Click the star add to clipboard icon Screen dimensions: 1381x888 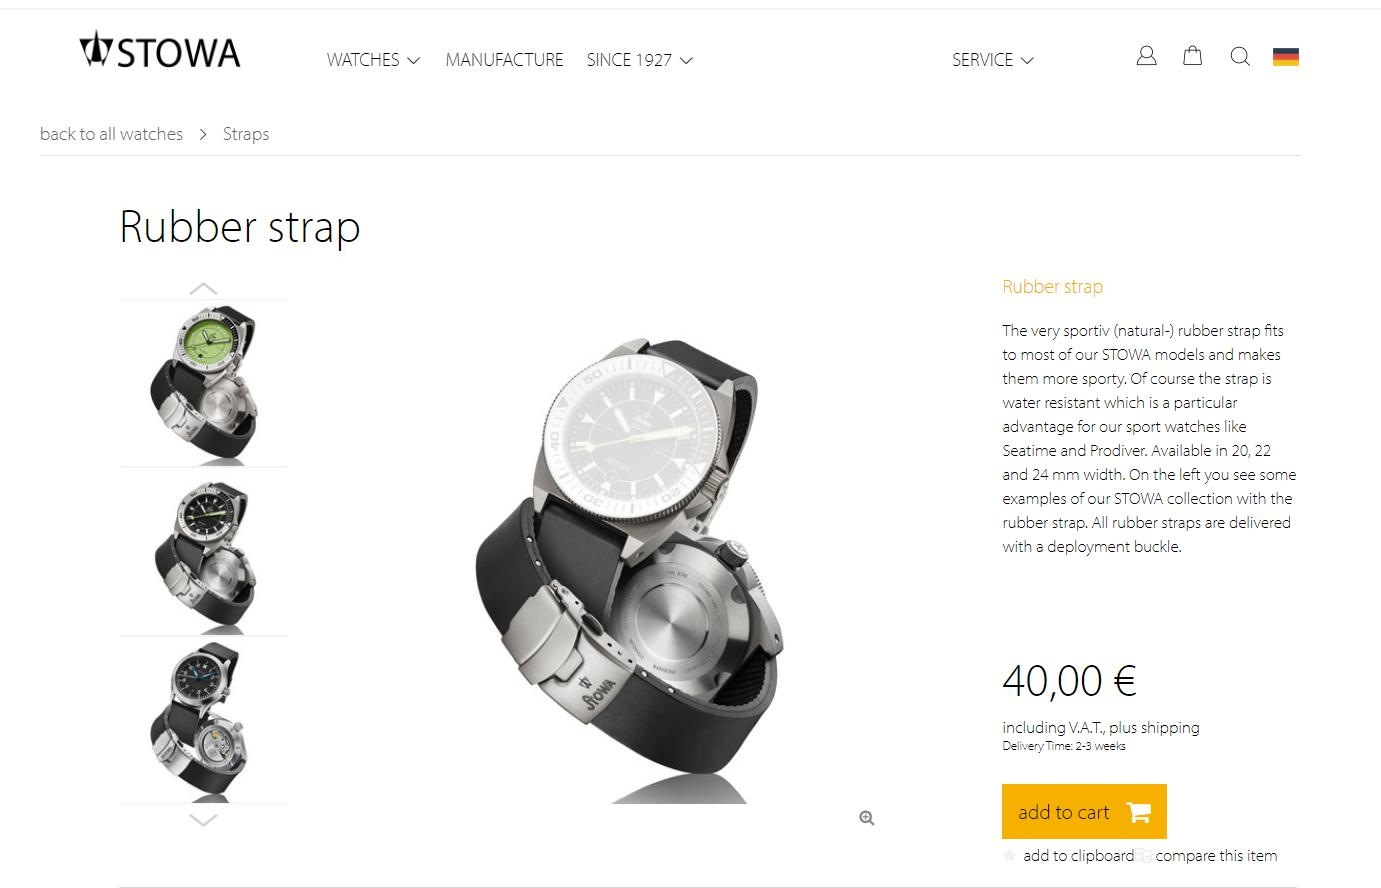pyautogui.click(x=1009, y=855)
